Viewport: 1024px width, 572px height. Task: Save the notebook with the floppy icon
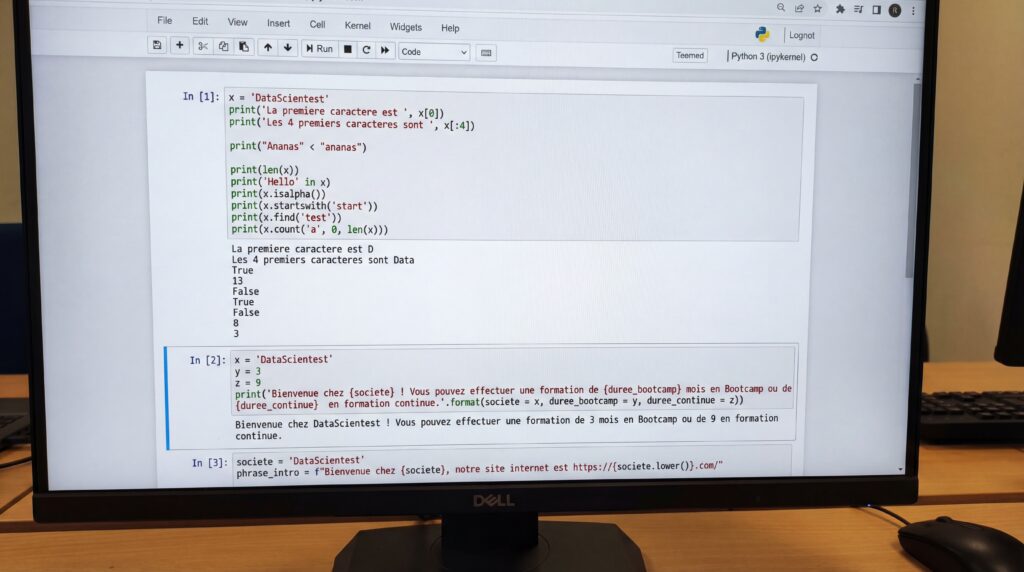coord(157,45)
